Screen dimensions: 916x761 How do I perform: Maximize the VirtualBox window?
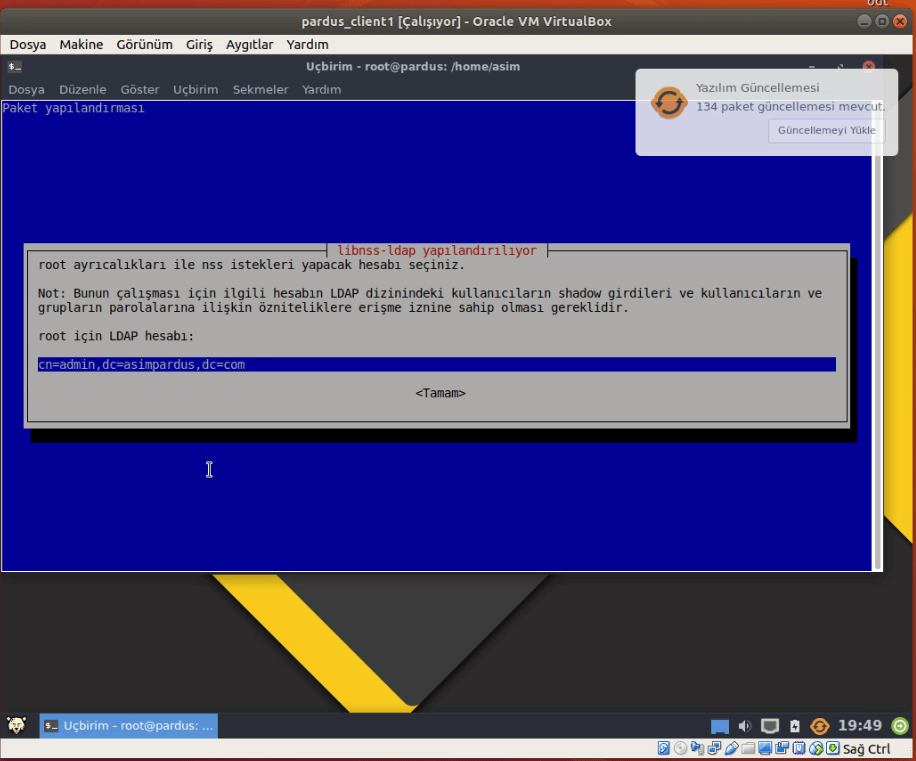click(x=882, y=22)
